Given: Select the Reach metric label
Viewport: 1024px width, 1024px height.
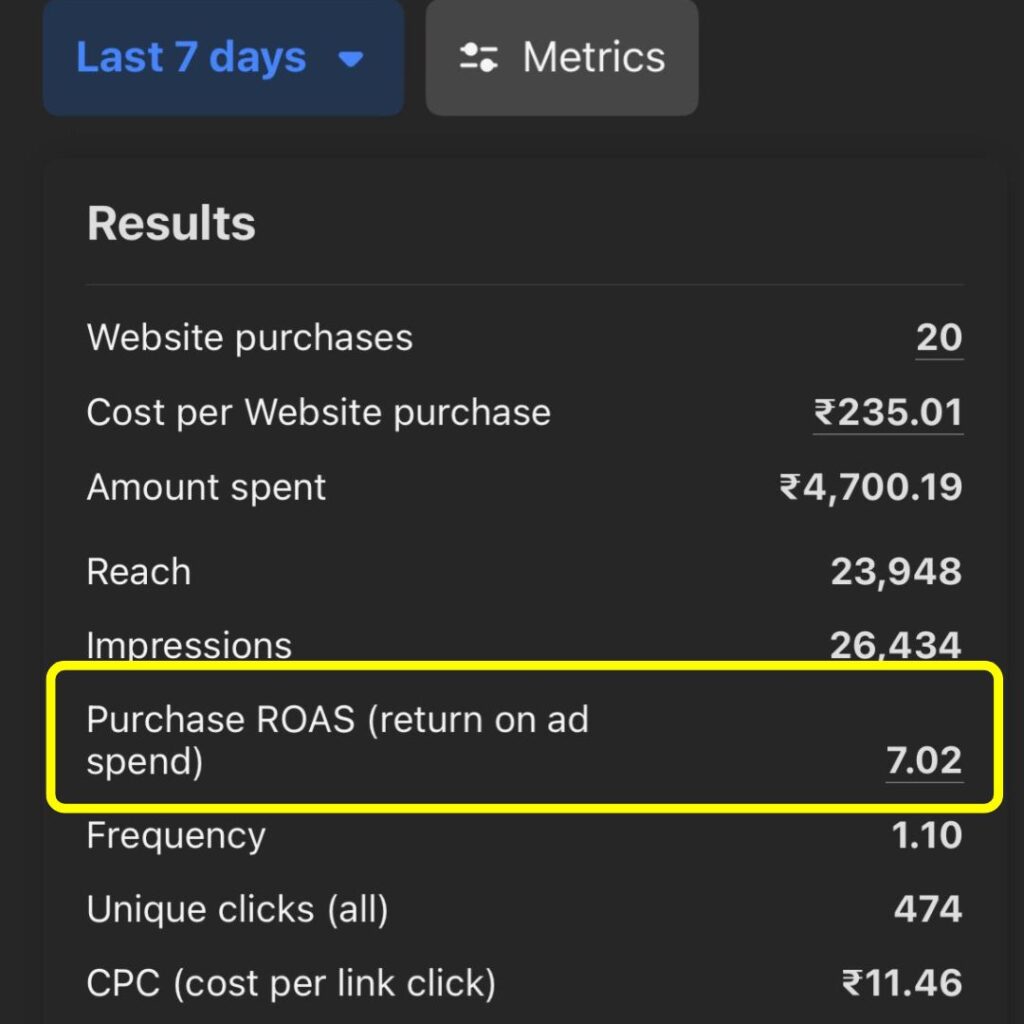Looking at the screenshot, I should [139, 572].
